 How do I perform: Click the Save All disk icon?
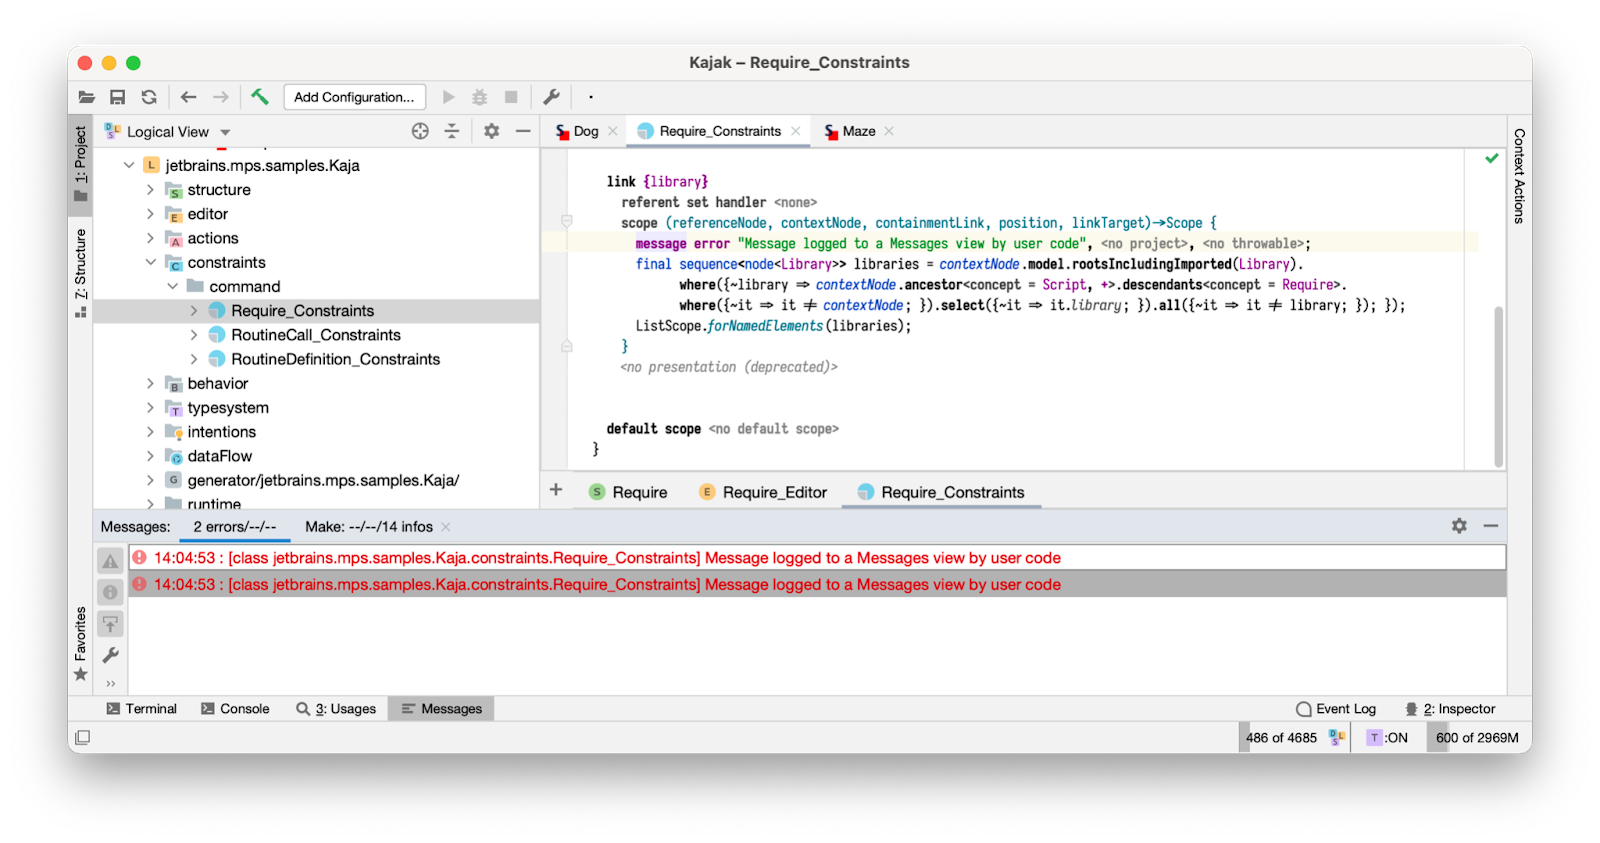[x=118, y=97]
